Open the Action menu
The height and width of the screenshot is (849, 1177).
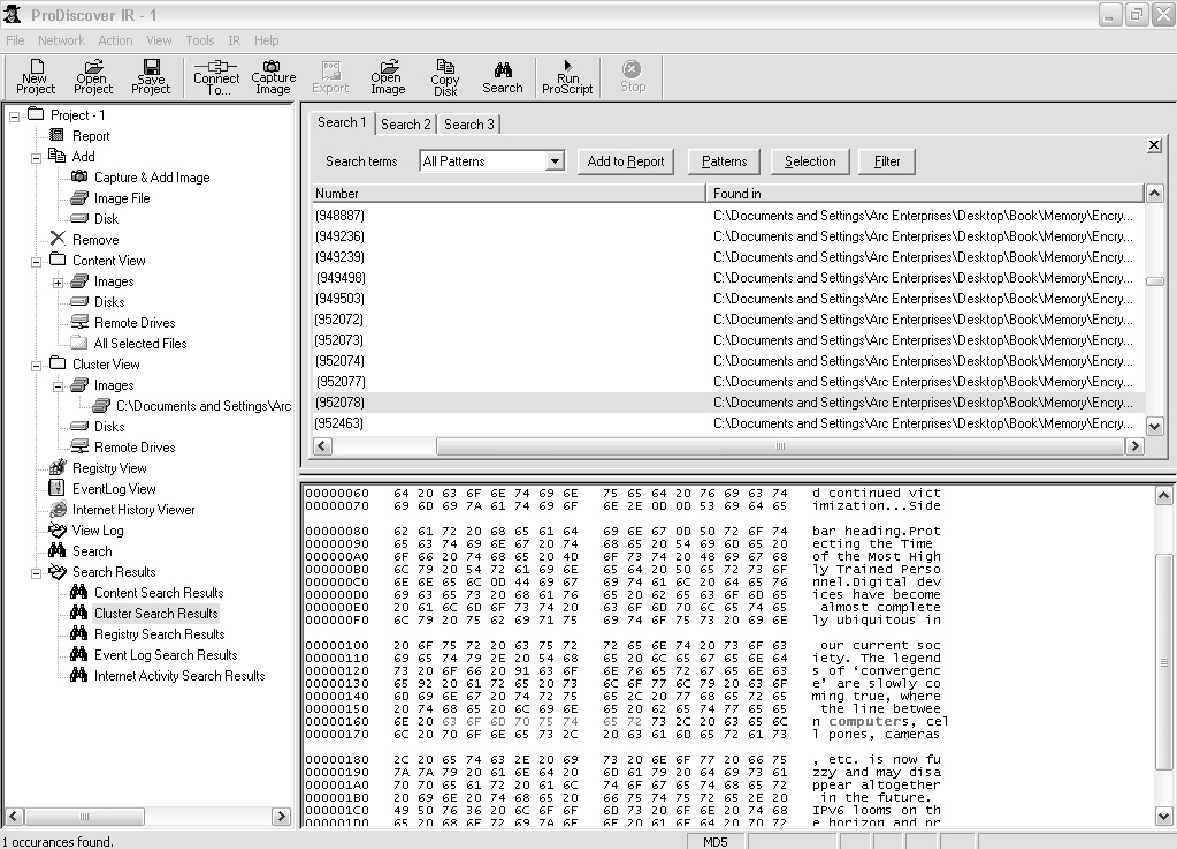(x=115, y=41)
